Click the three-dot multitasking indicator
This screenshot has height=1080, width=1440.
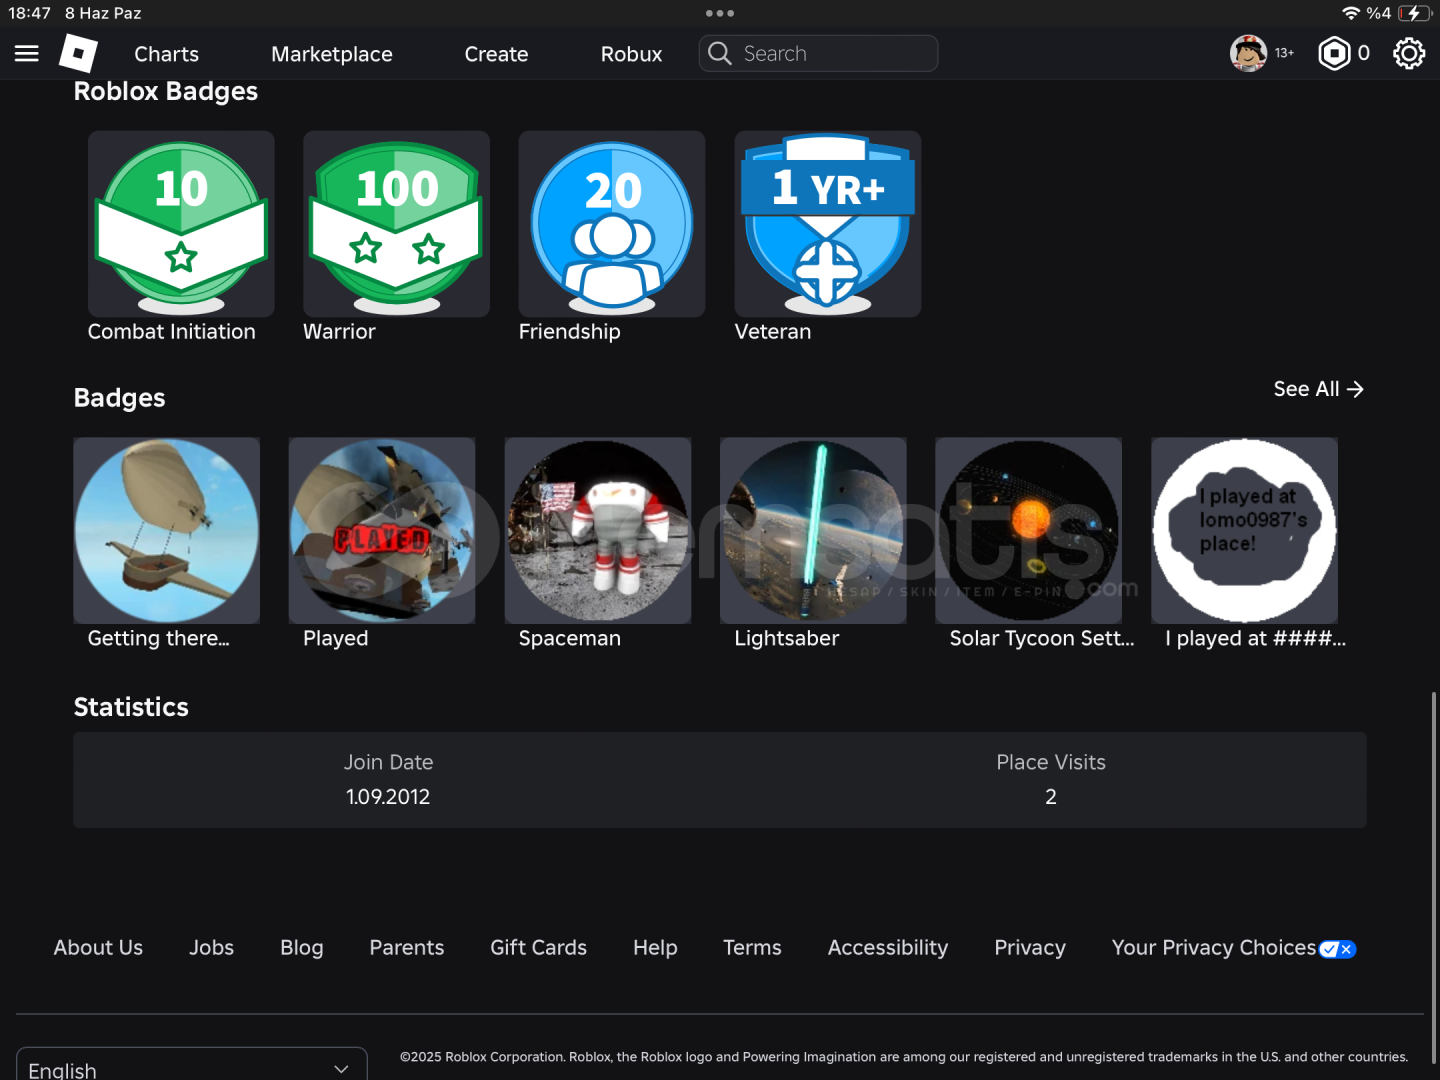720,13
